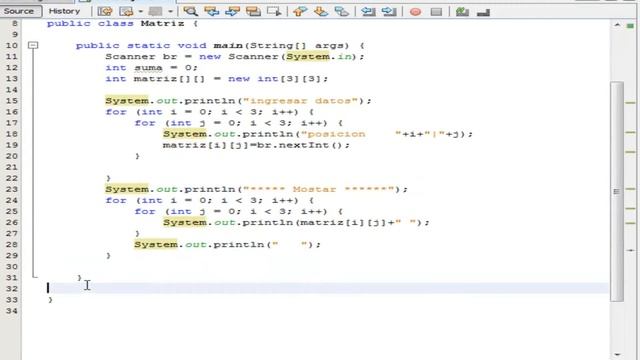Click the Find Selection magnifier icon

tap(190, 11)
